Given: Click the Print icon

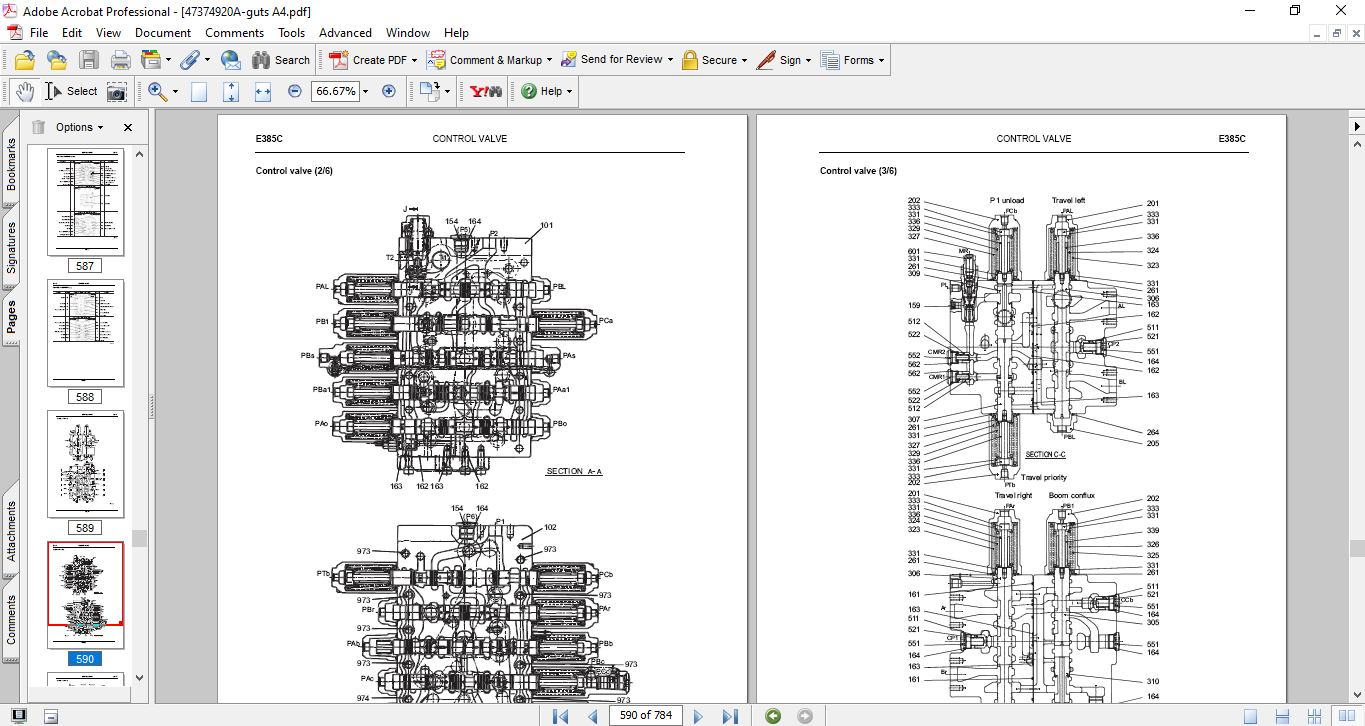Looking at the screenshot, I should click(x=120, y=60).
